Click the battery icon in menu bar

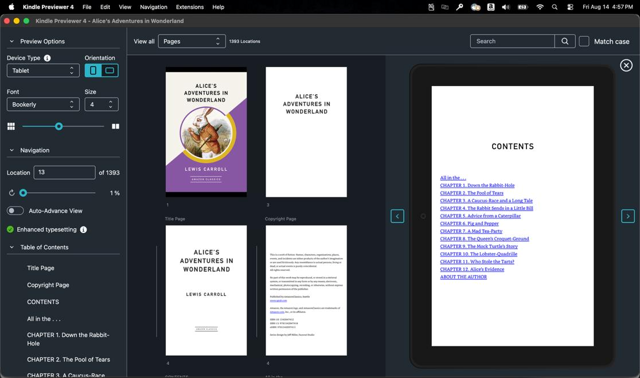pyautogui.click(x=523, y=7)
